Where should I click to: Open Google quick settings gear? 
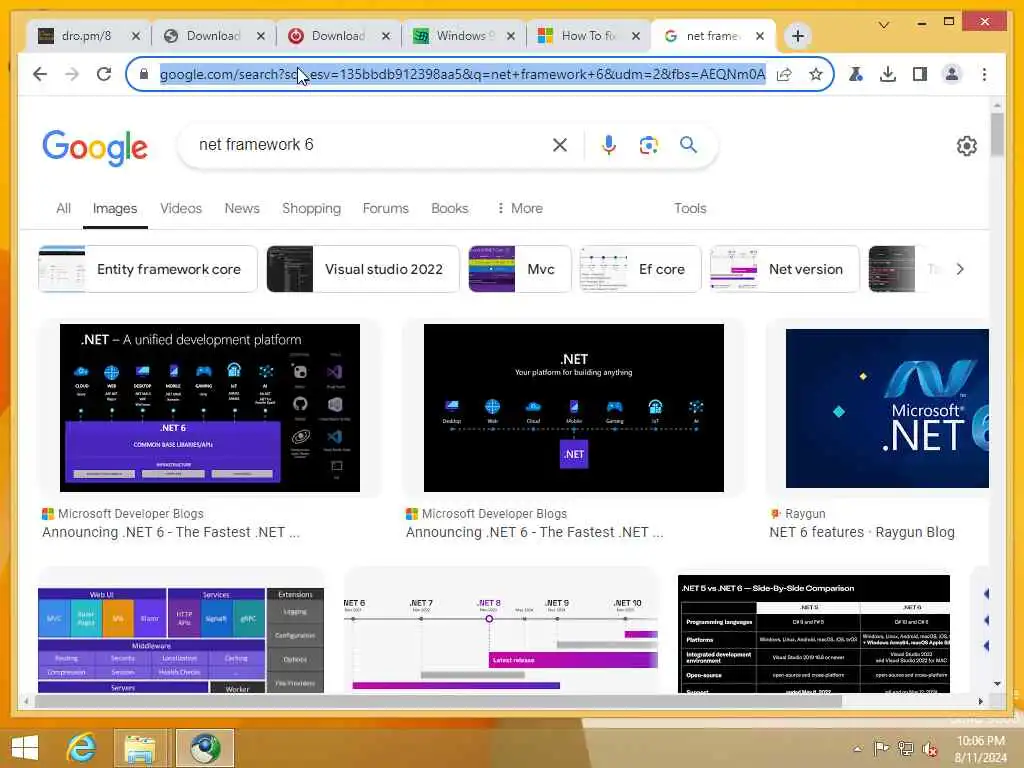(x=967, y=146)
